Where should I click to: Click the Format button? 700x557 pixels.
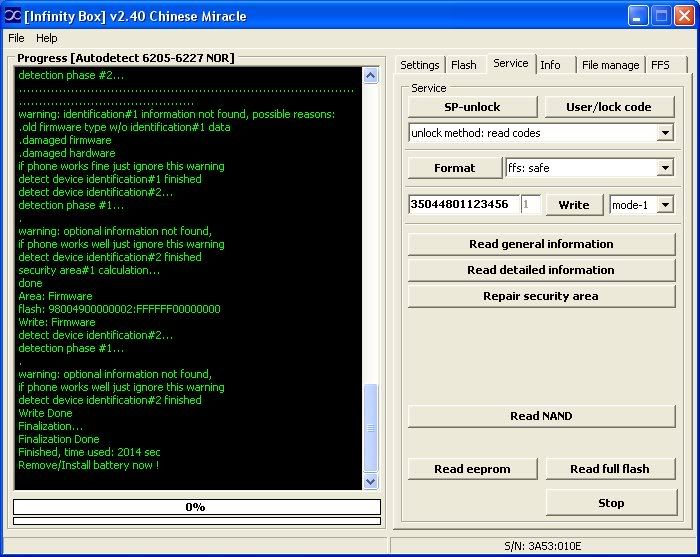coord(454,168)
